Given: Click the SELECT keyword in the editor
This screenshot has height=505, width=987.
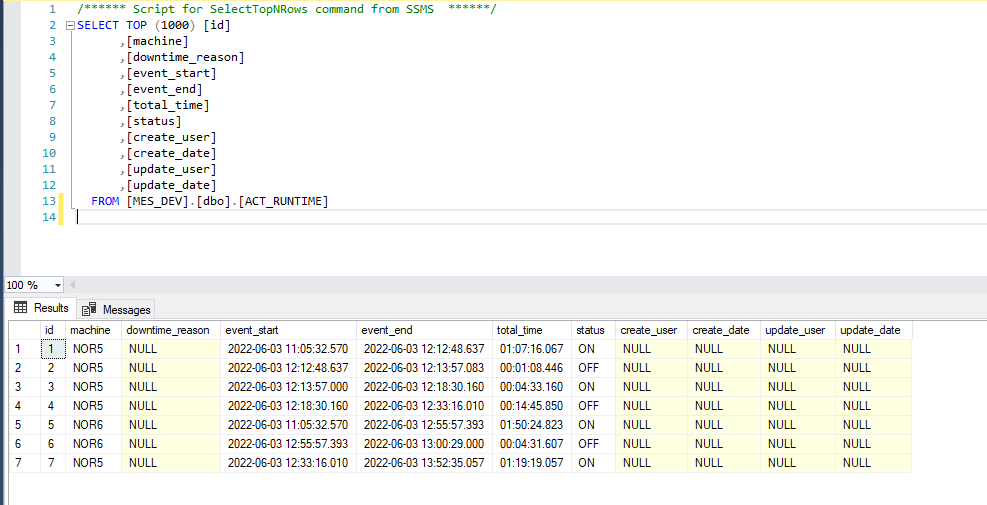Looking at the screenshot, I should (98, 26).
